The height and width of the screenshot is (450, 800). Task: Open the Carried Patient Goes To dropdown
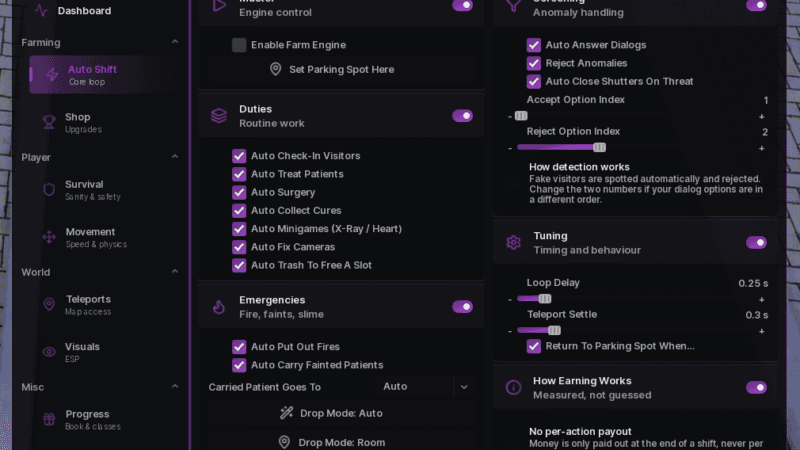pyautogui.click(x=423, y=387)
